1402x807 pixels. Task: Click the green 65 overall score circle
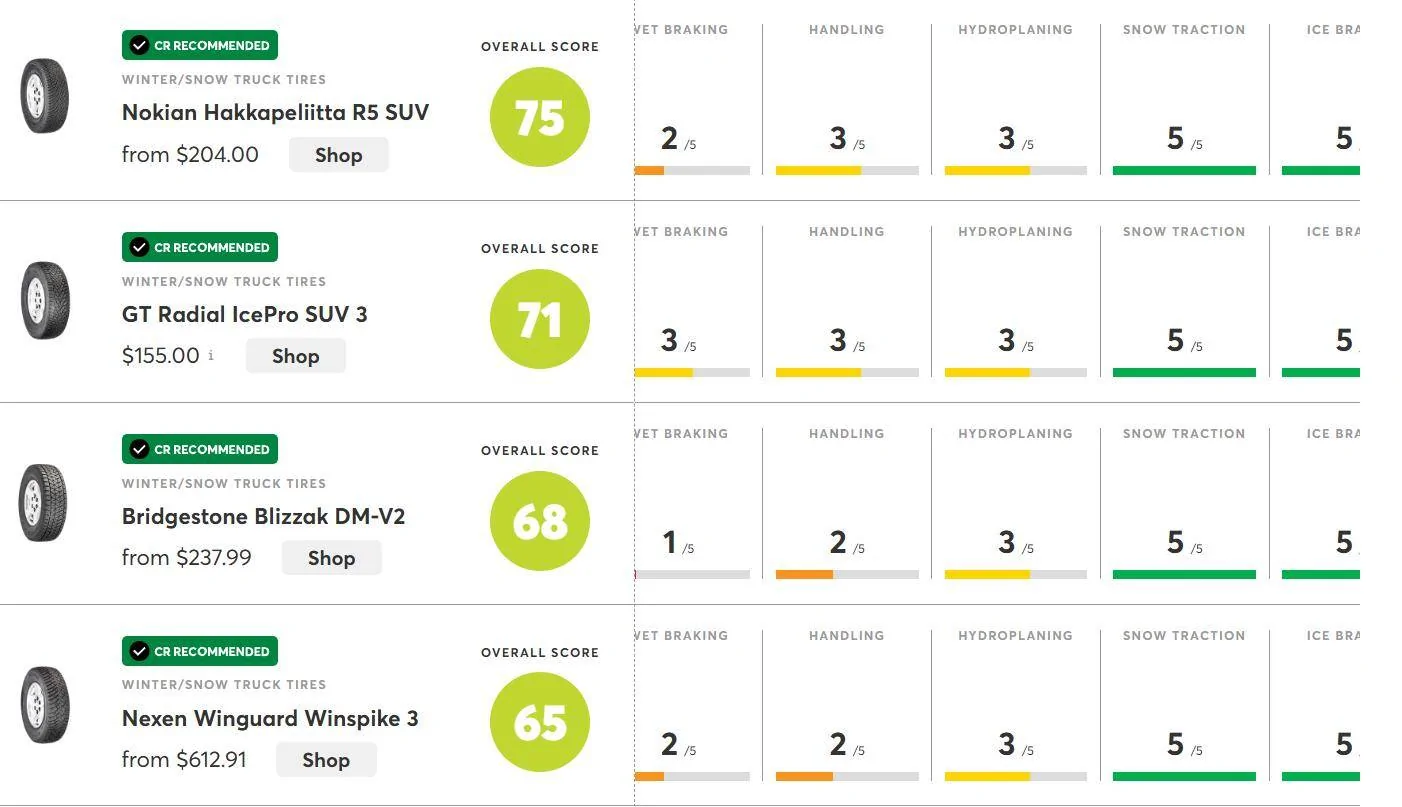tap(540, 722)
